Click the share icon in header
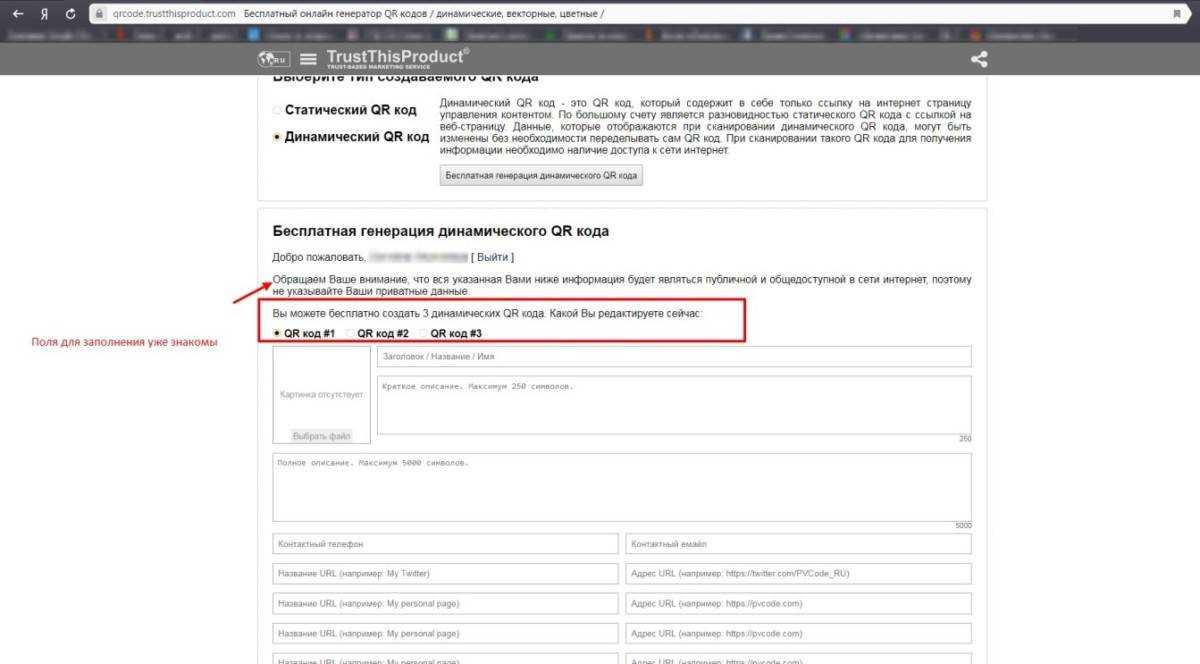 point(979,59)
